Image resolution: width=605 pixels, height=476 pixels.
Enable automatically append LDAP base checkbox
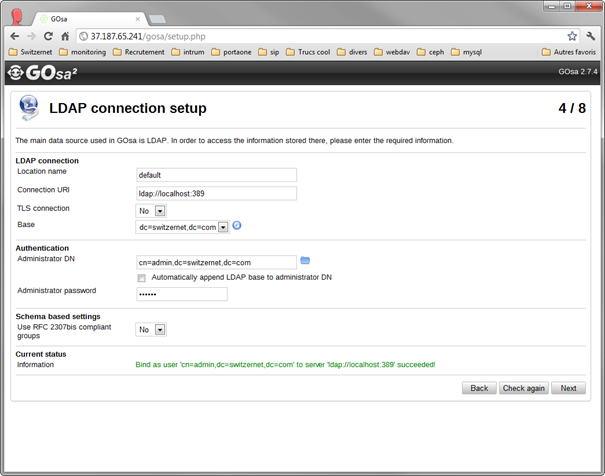[x=142, y=278]
